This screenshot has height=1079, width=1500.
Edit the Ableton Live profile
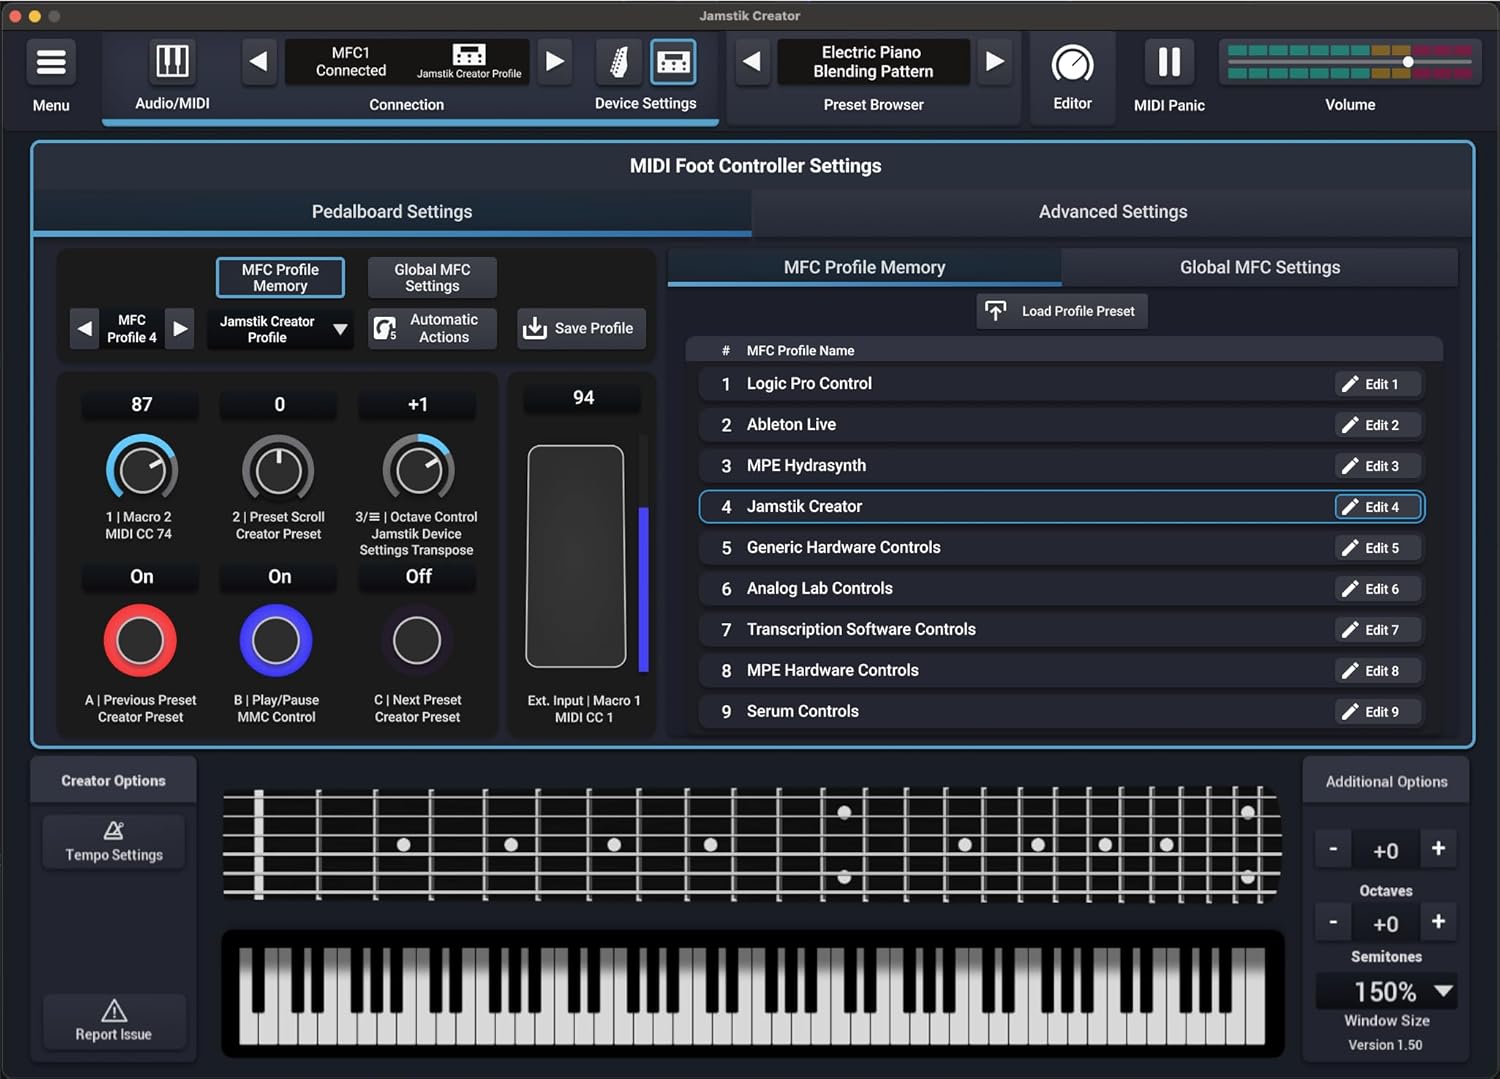pos(1376,424)
